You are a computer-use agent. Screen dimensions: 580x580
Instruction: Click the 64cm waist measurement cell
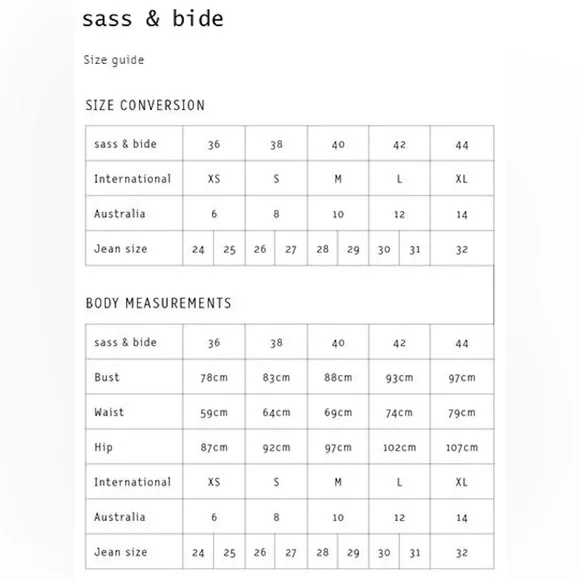coord(276,412)
